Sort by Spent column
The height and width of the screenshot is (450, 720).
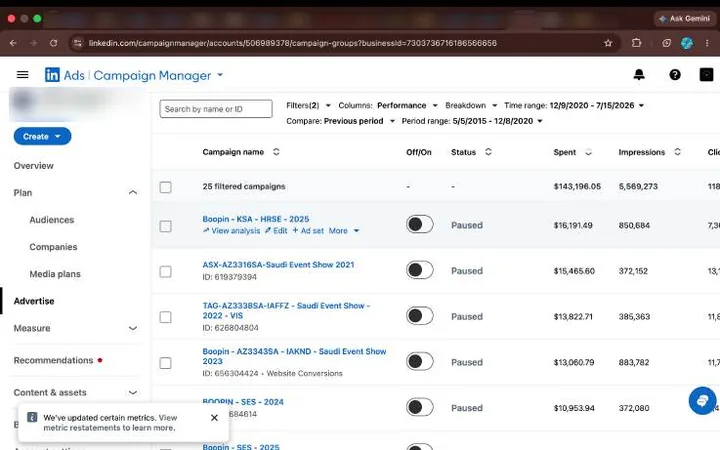(x=588, y=152)
